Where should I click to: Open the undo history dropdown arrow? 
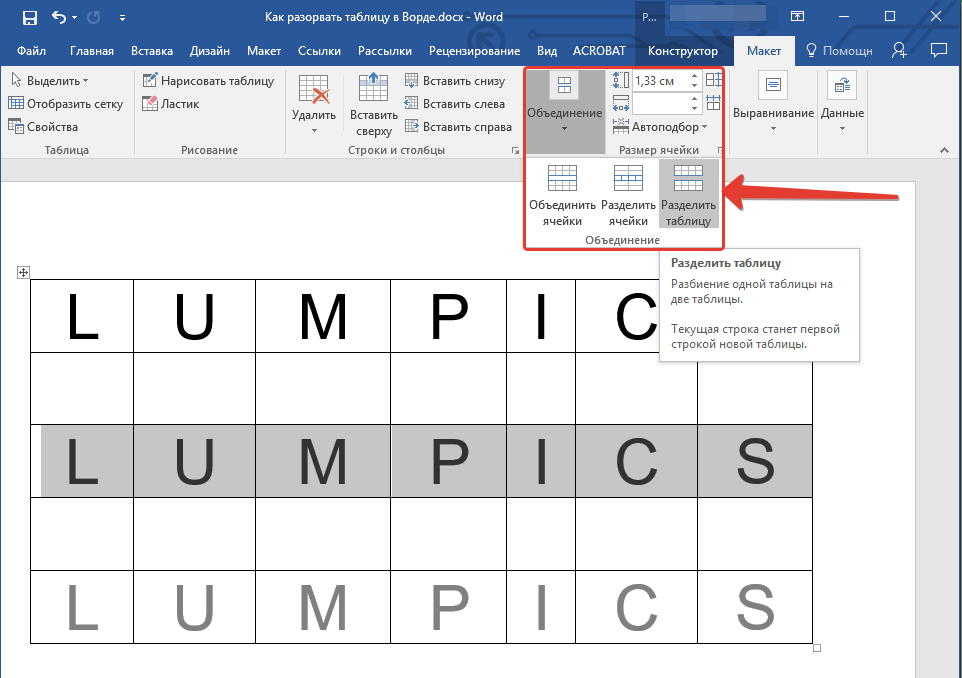(x=75, y=18)
